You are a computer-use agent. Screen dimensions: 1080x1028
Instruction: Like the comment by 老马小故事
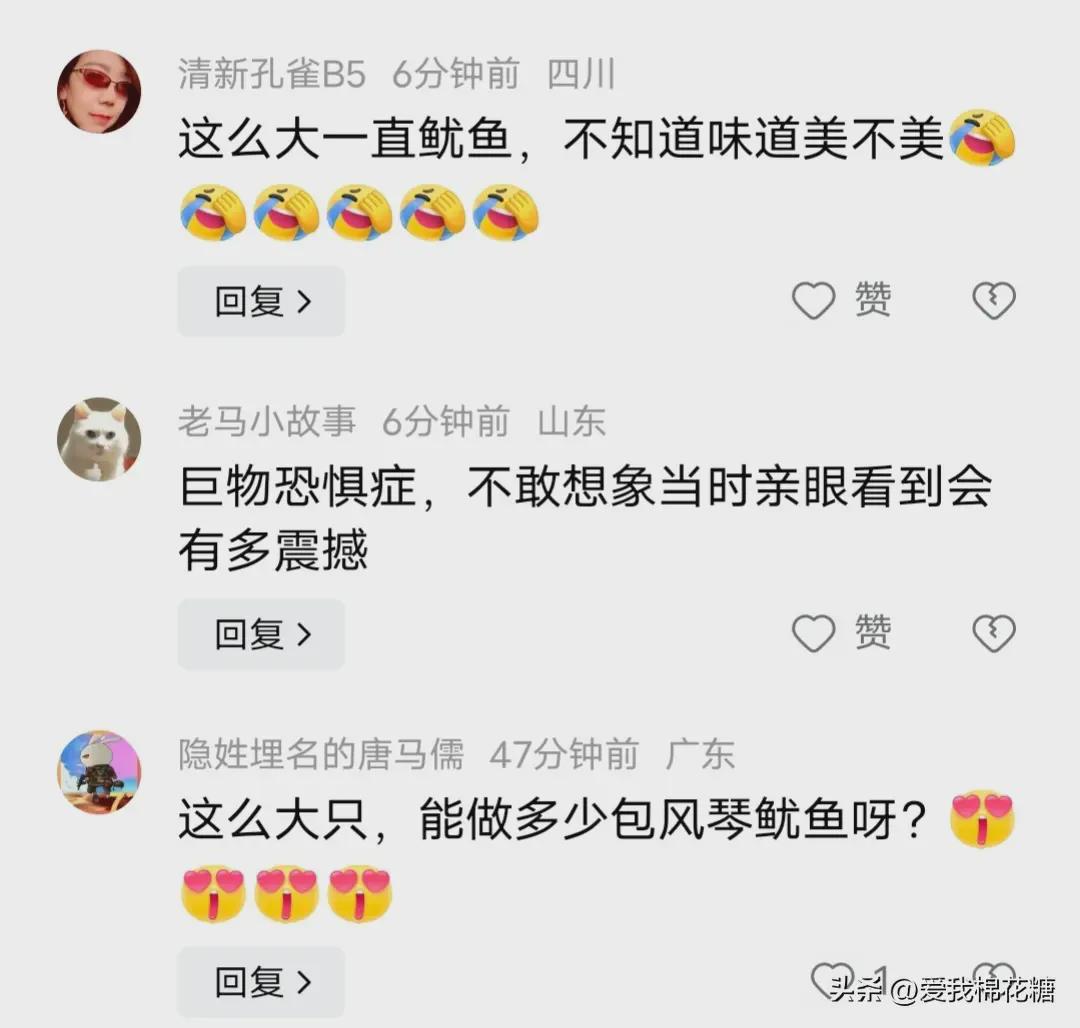click(813, 633)
